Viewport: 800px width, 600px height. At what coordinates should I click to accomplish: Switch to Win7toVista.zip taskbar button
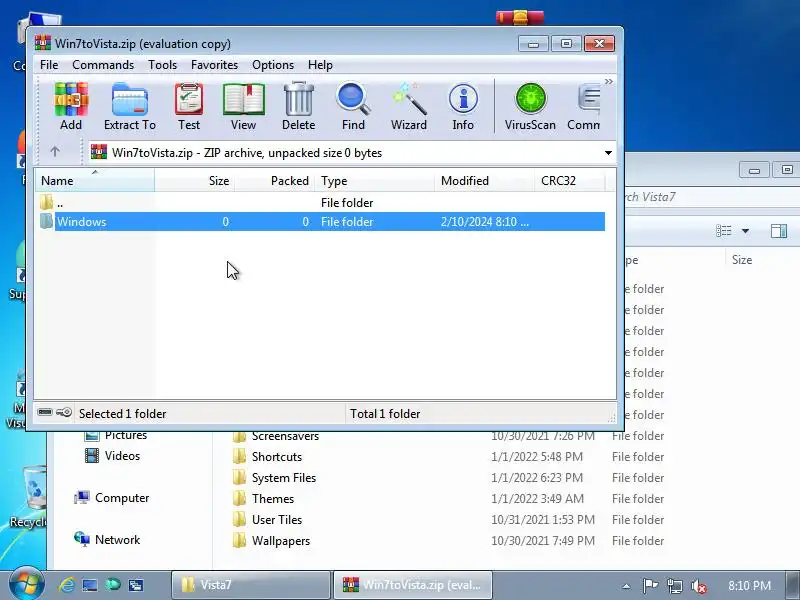click(x=412, y=585)
